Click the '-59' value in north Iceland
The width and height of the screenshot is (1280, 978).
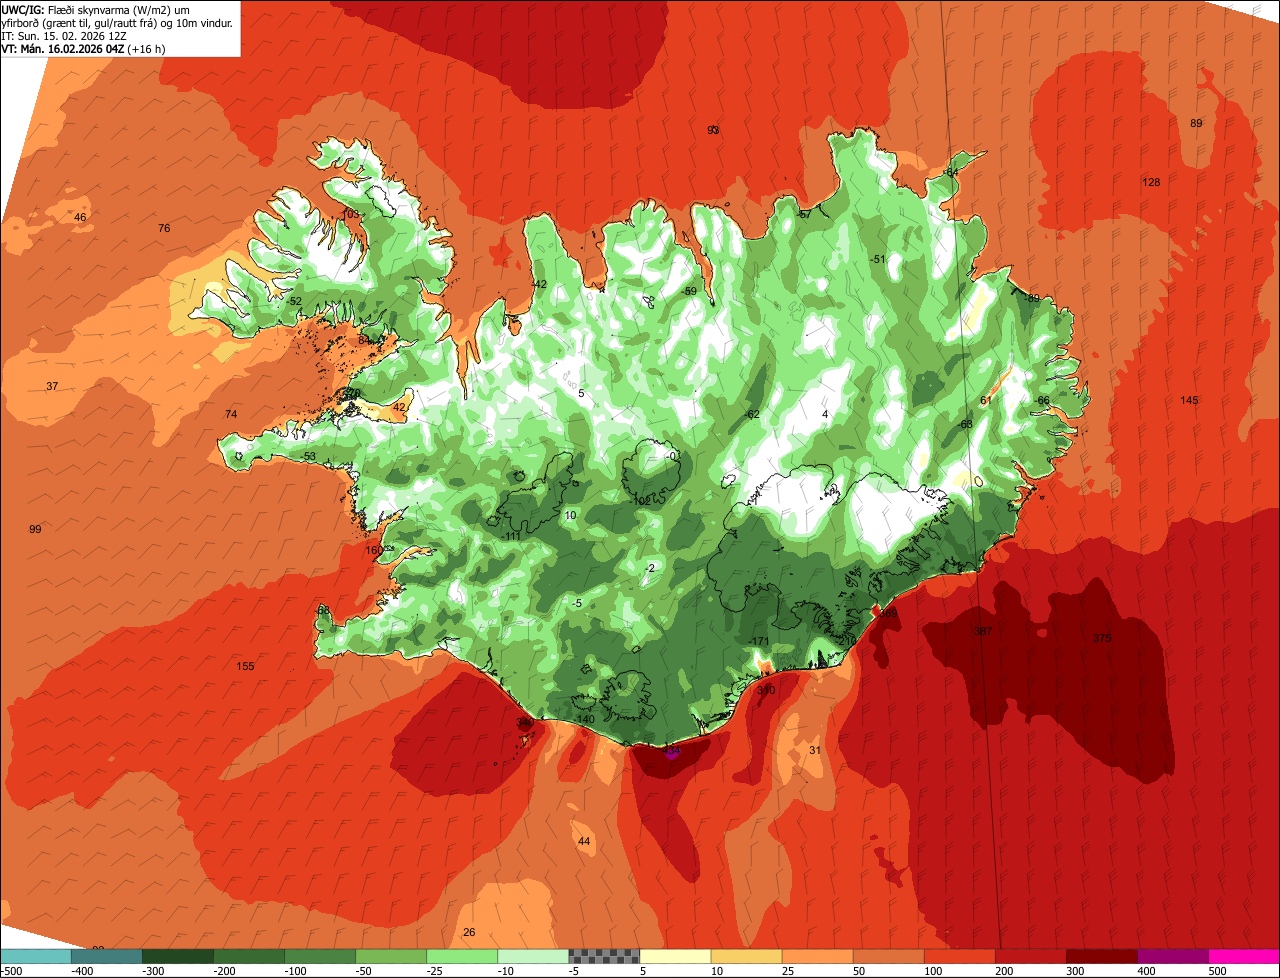(x=689, y=291)
